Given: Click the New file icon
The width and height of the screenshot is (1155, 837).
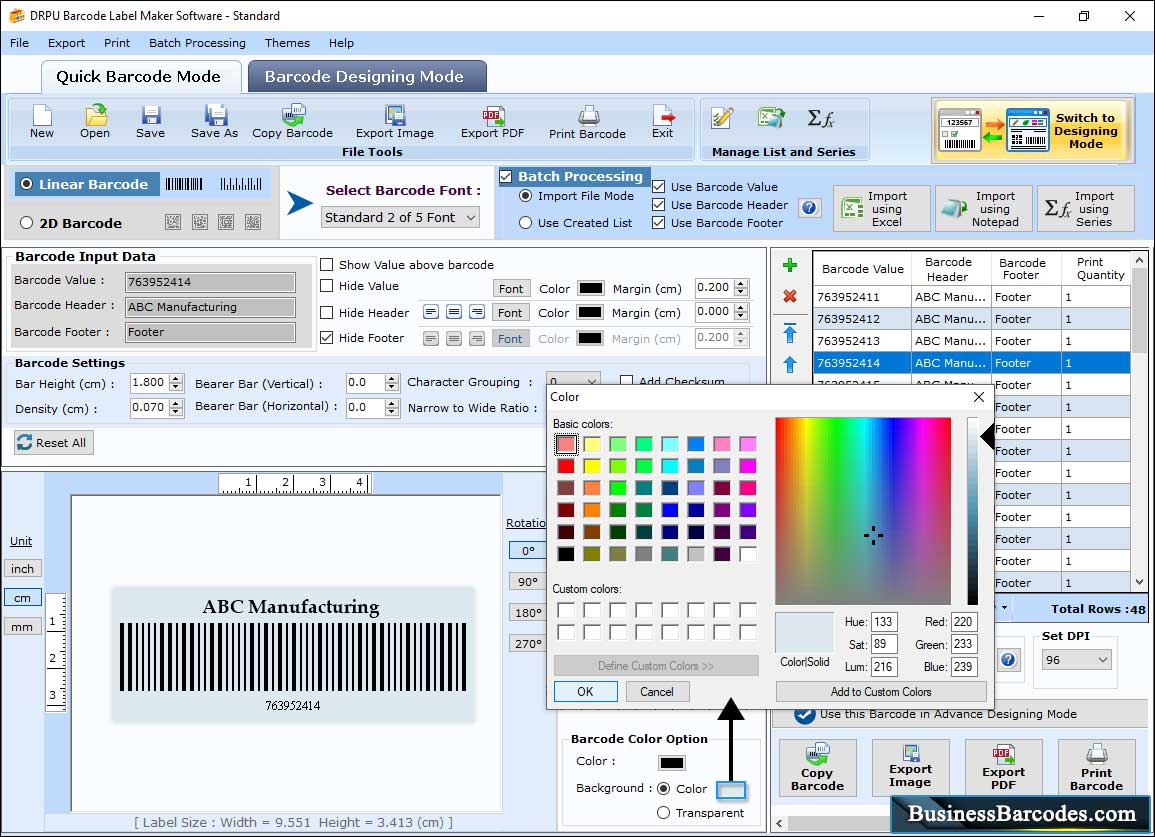Looking at the screenshot, I should pyautogui.click(x=42, y=121).
